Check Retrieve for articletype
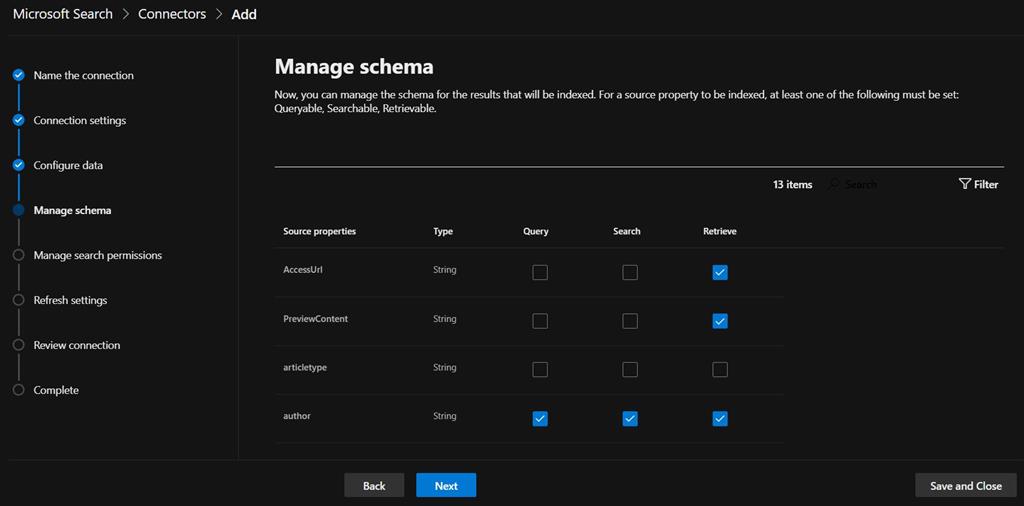The height and width of the screenshot is (506, 1024). 720,370
